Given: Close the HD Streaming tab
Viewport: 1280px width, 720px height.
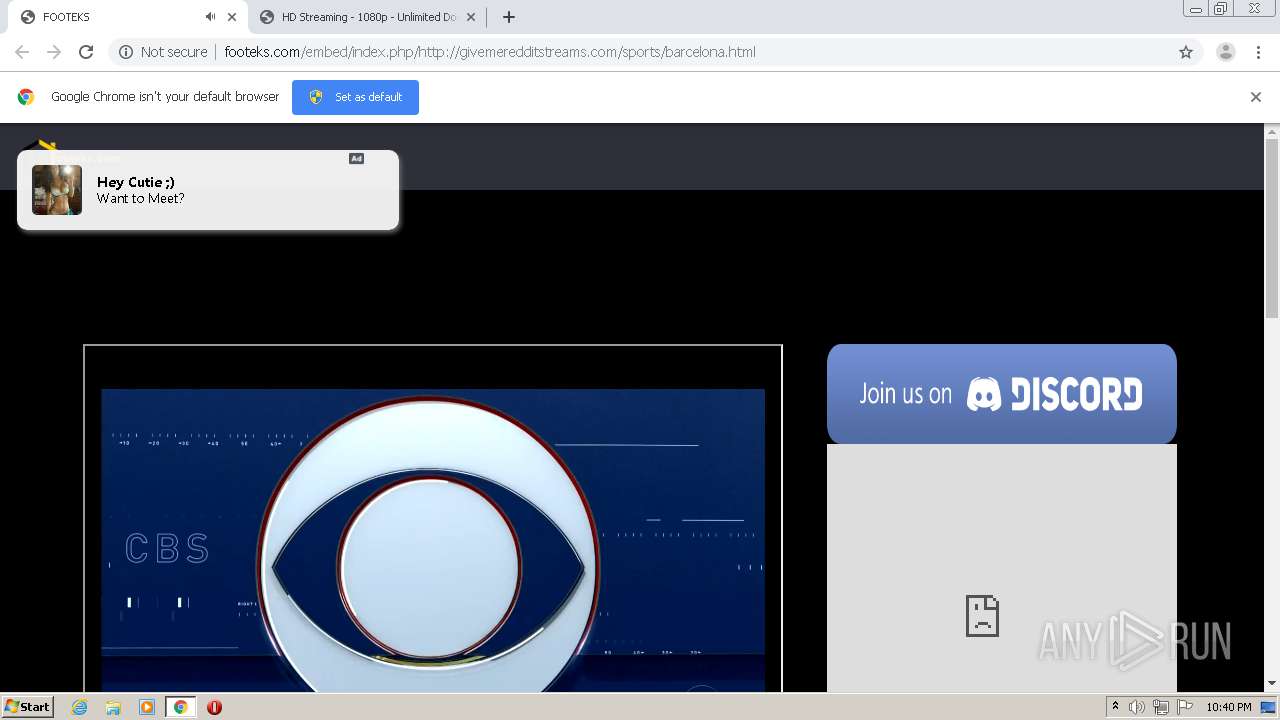Looking at the screenshot, I should [x=471, y=17].
